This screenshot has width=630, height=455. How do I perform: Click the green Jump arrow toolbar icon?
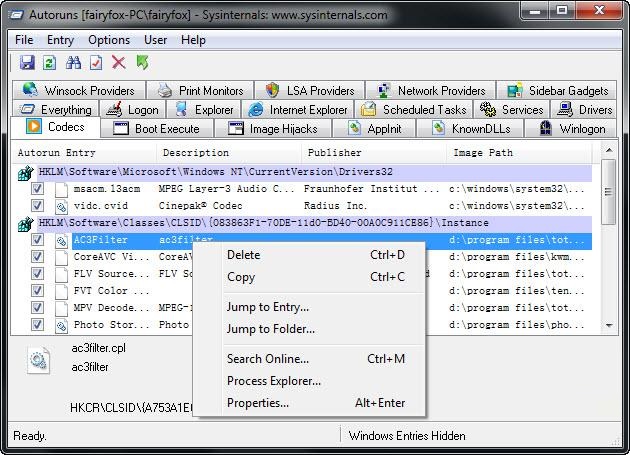[x=142, y=63]
